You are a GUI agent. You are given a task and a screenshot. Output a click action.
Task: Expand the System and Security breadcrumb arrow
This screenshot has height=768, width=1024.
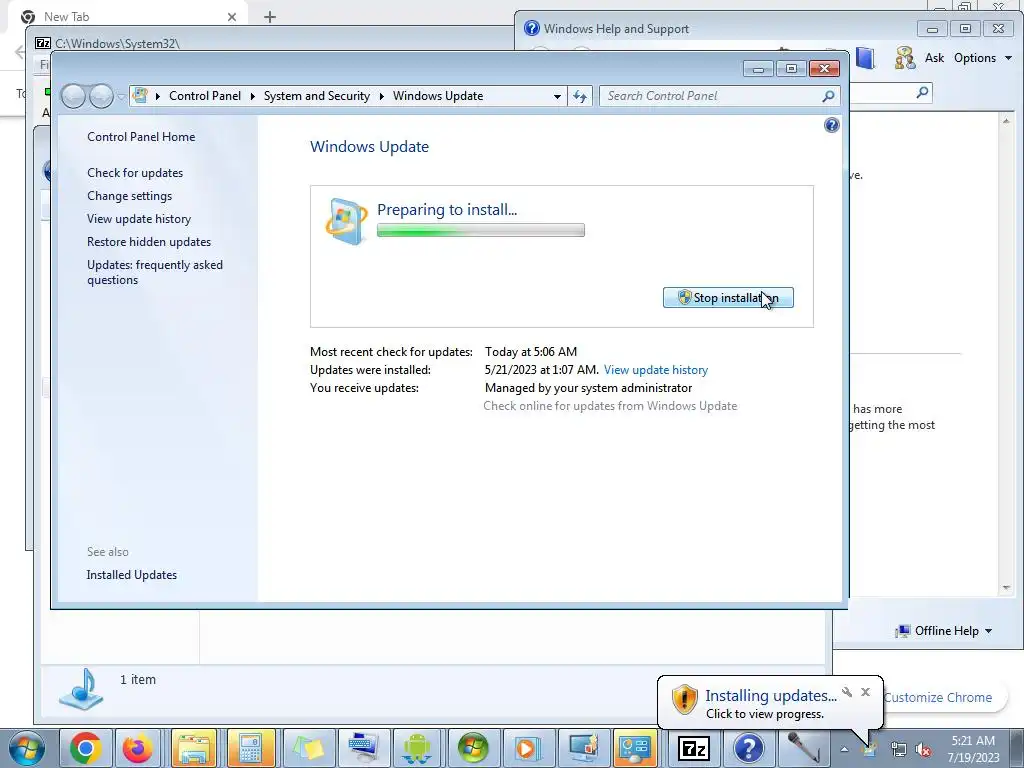(x=381, y=96)
